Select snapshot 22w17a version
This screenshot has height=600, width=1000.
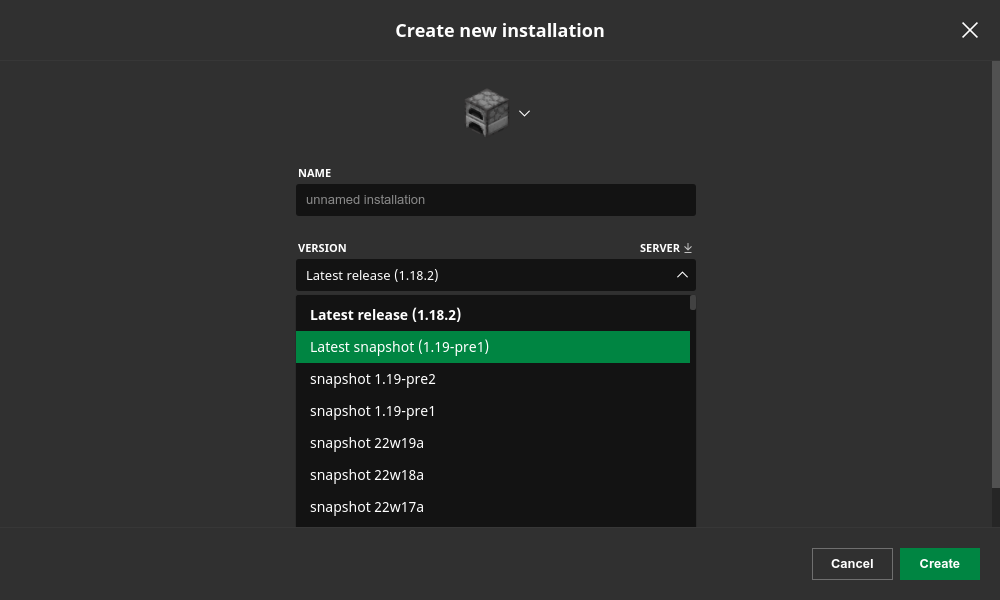366,507
